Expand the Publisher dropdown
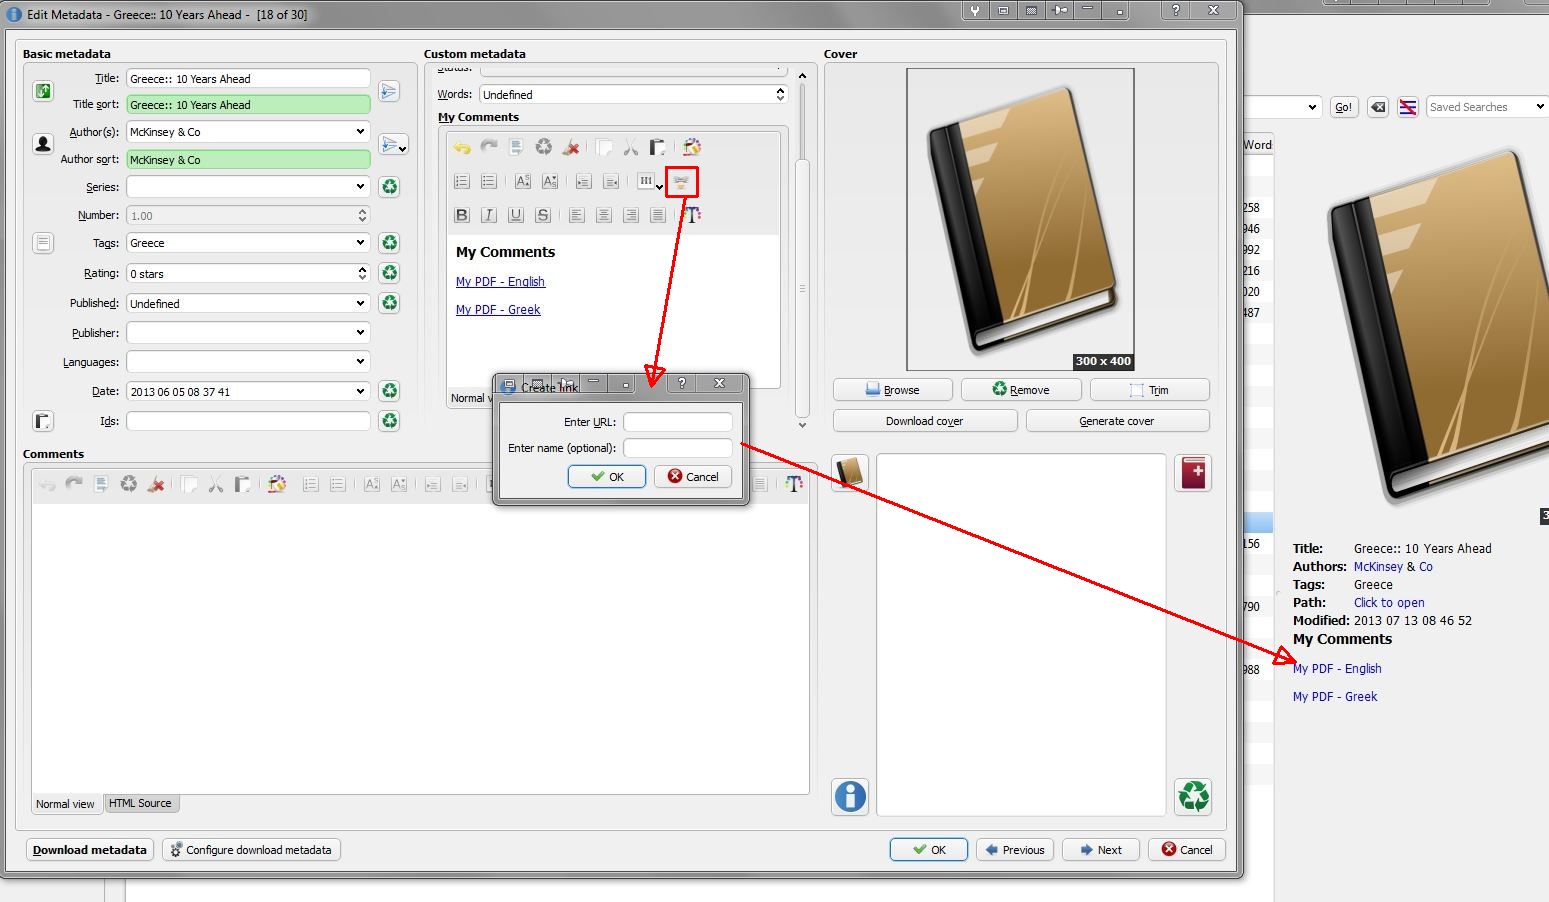Viewport: 1549px width, 902px height. (x=360, y=332)
